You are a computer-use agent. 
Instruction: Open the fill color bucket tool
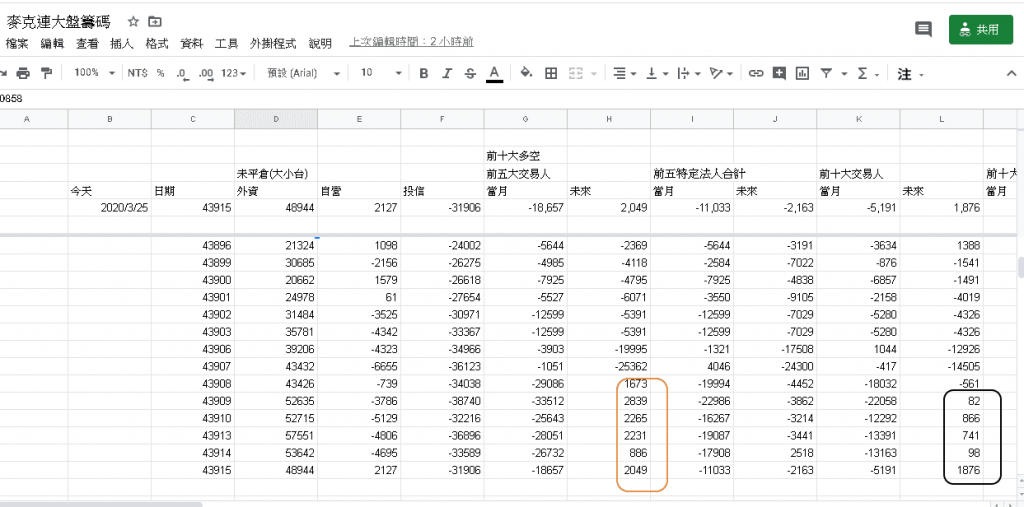point(527,73)
